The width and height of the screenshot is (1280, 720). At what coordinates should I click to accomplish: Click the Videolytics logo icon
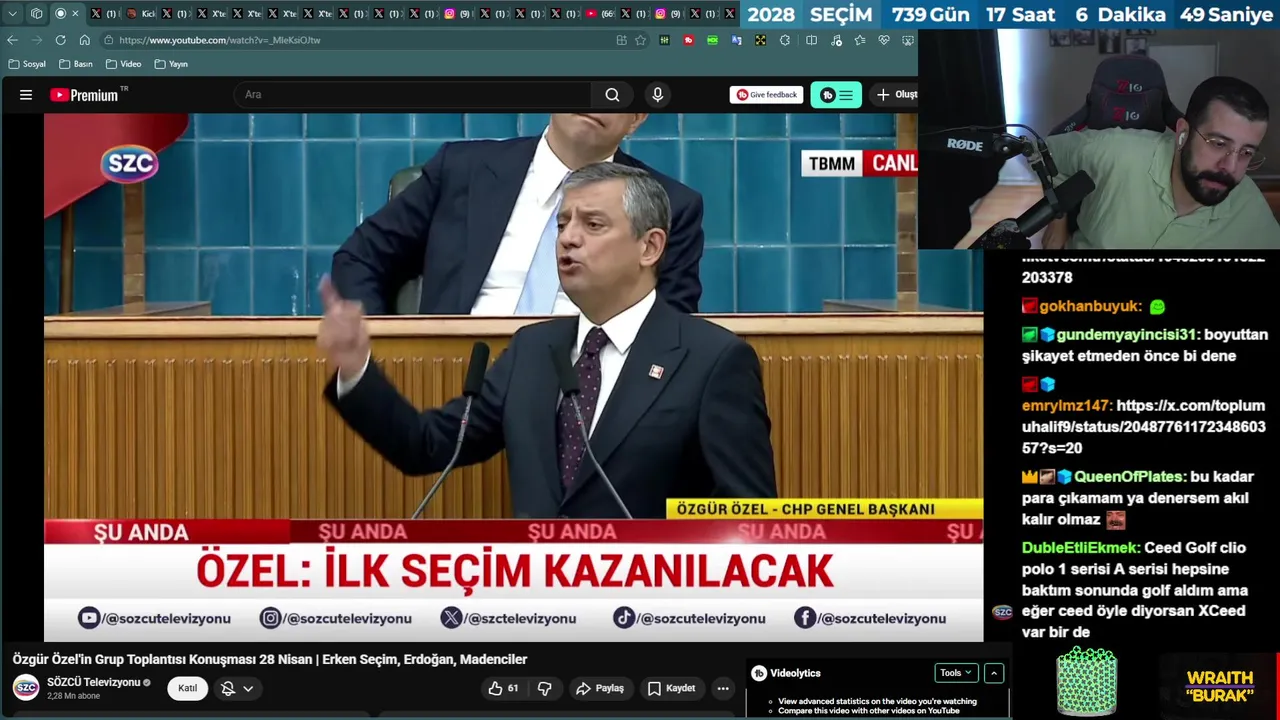(759, 673)
